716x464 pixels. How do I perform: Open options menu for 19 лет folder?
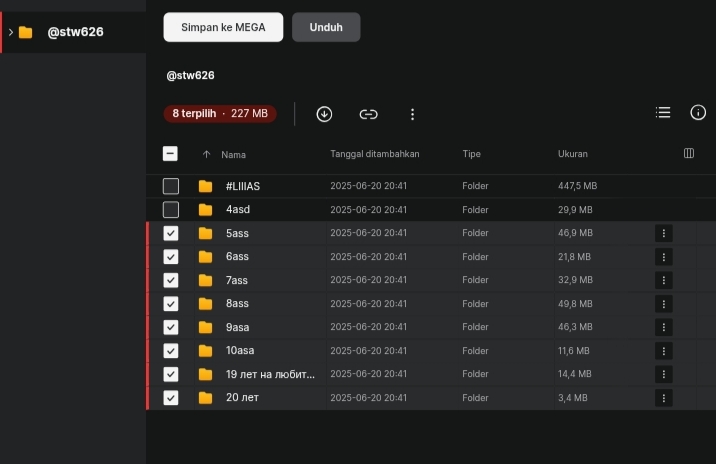click(663, 374)
